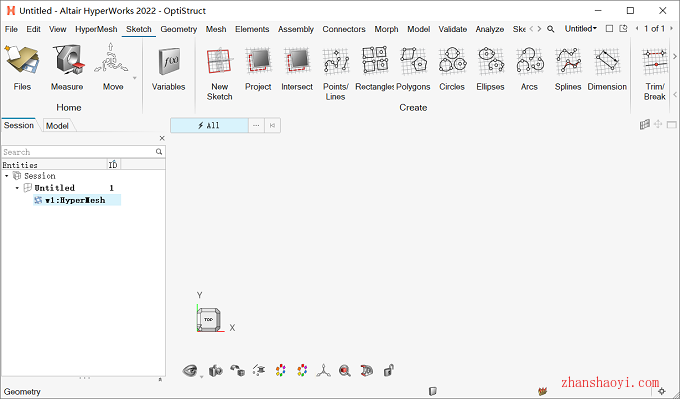Activate the Move tool
The width and height of the screenshot is (680, 399).
(x=113, y=67)
